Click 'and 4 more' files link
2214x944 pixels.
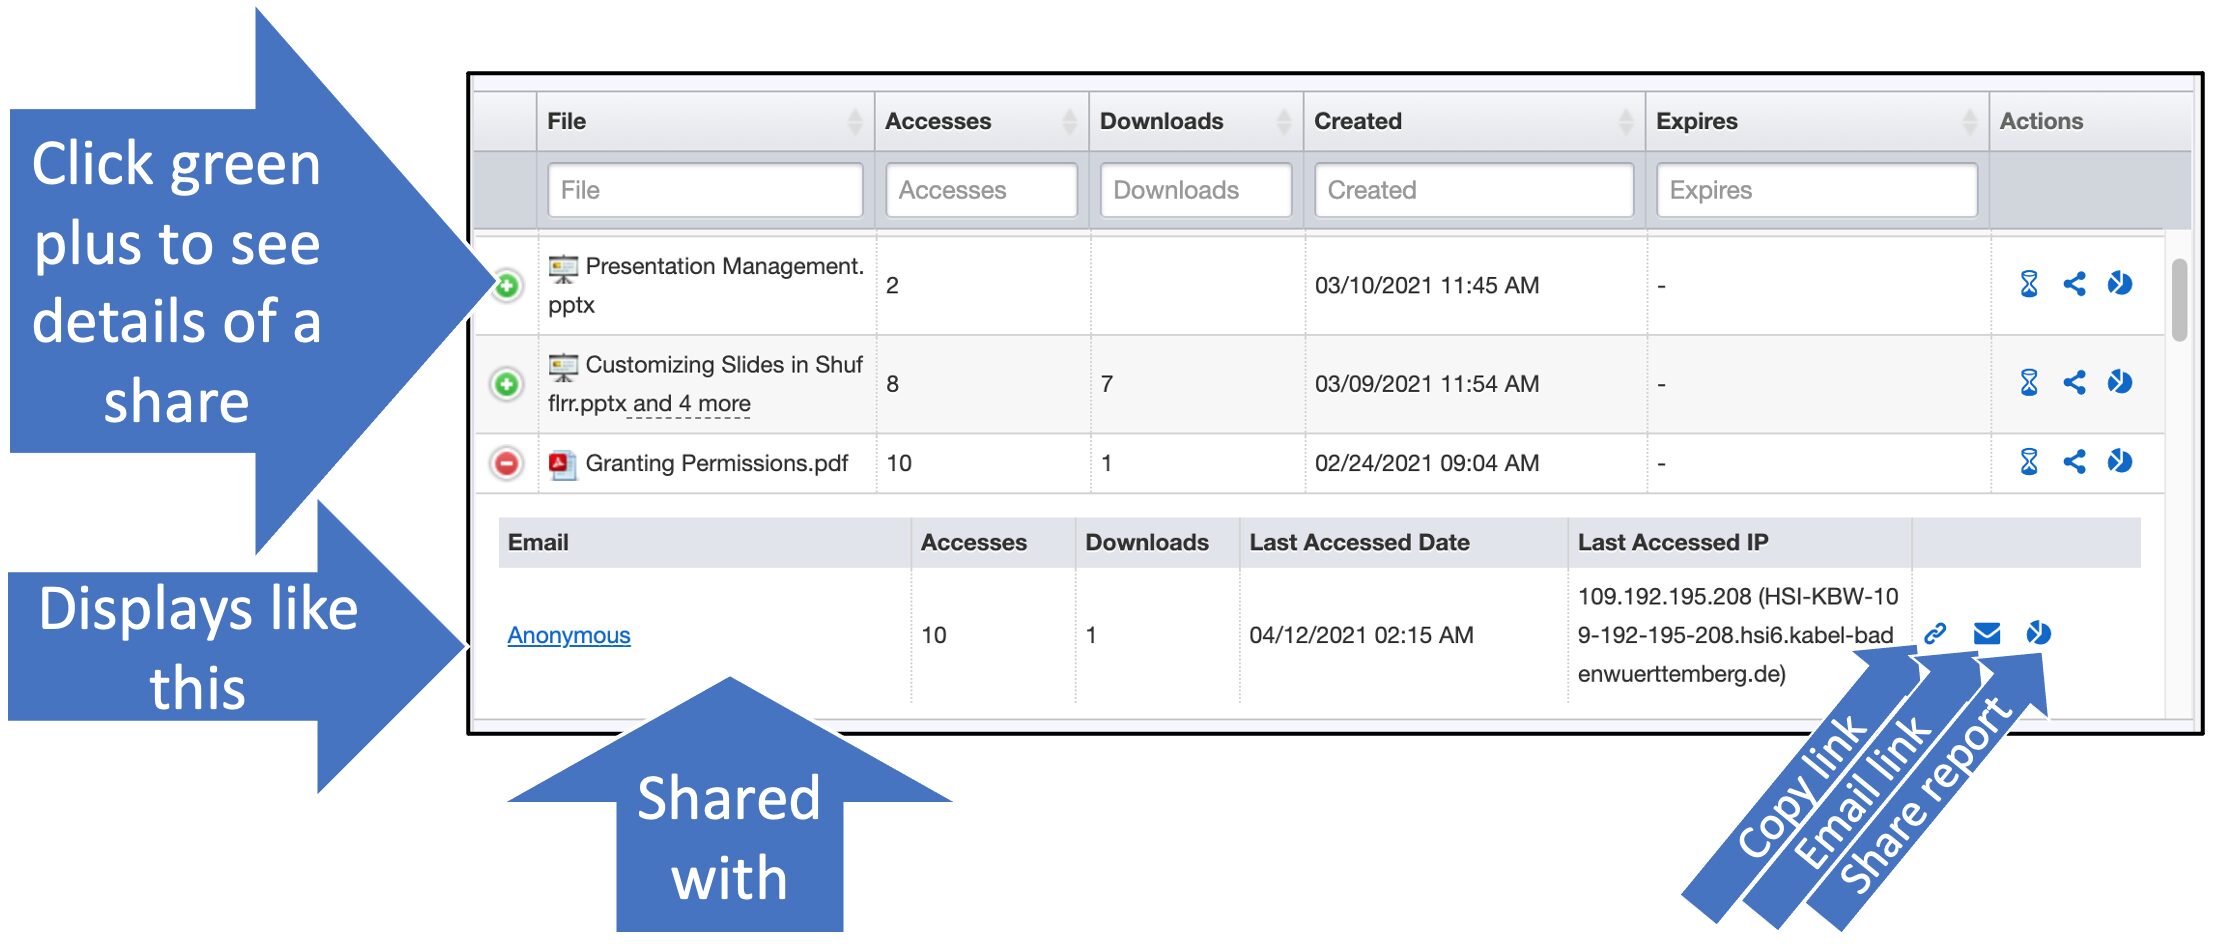pyautogui.click(x=691, y=404)
